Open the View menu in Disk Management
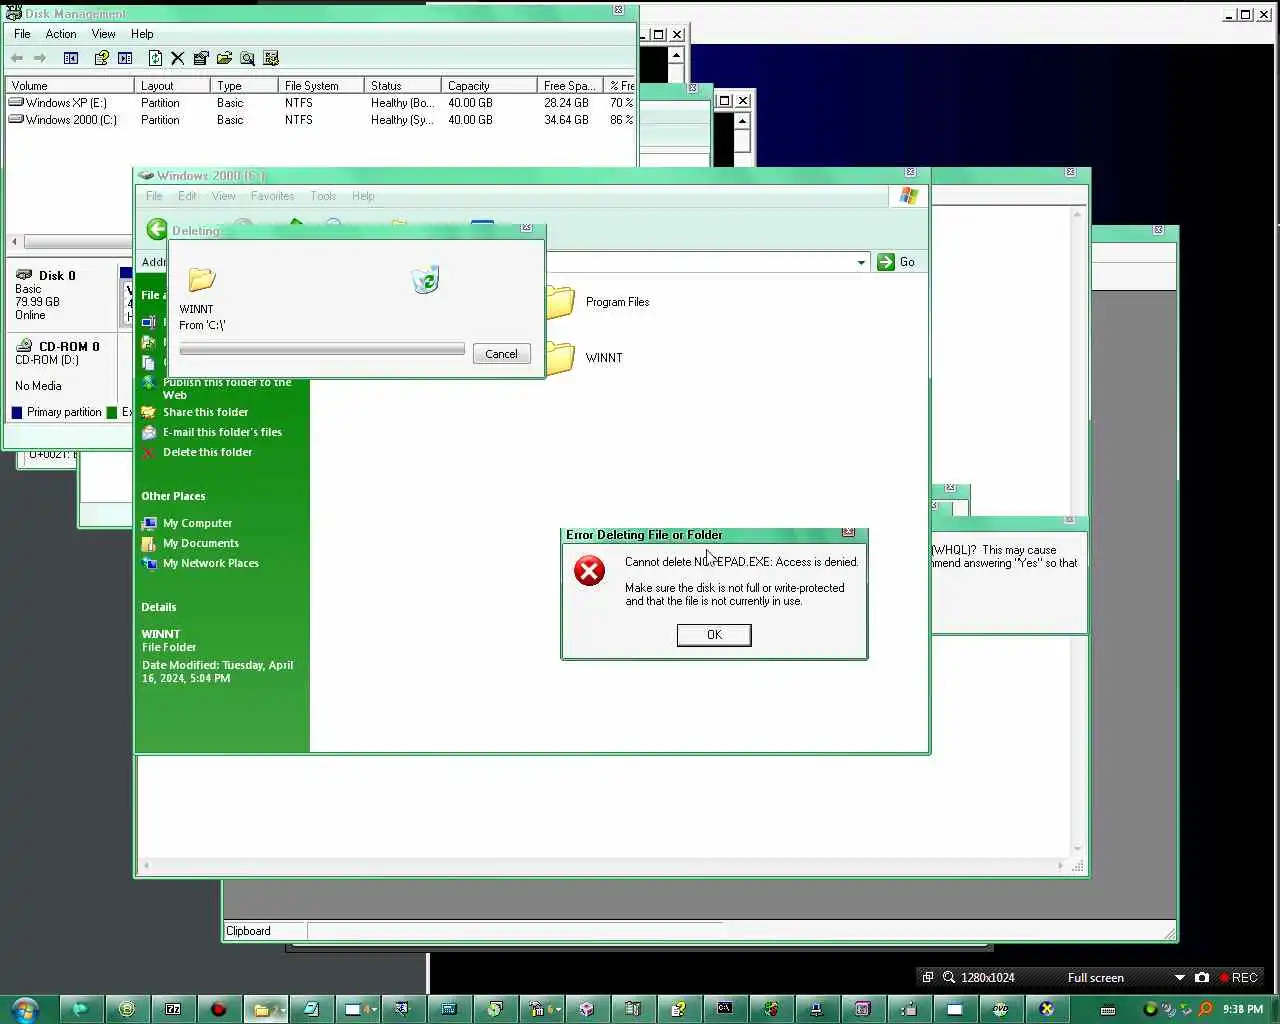Screen dimensions: 1280x1024 (x=104, y=34)
